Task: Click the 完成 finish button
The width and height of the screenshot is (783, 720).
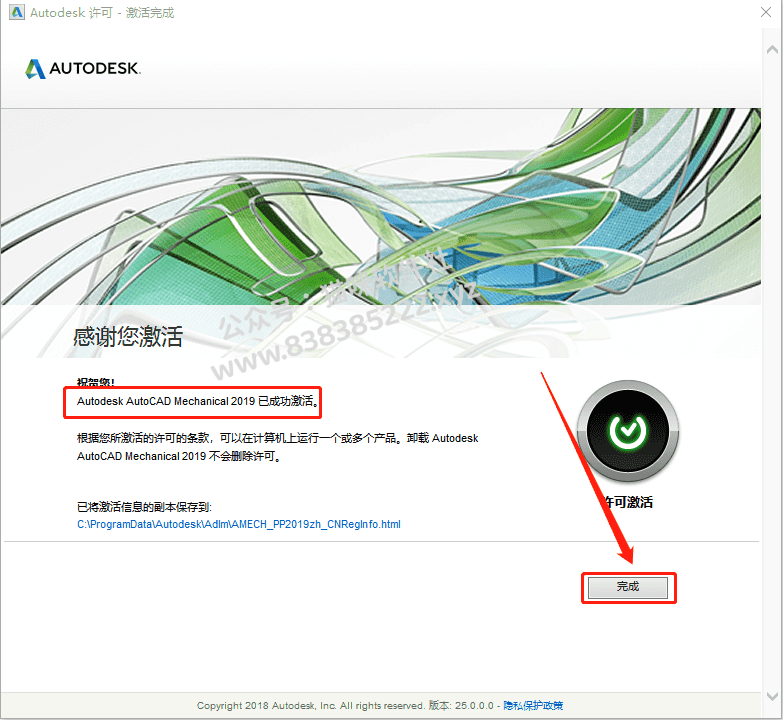Action: coord(628,587)
